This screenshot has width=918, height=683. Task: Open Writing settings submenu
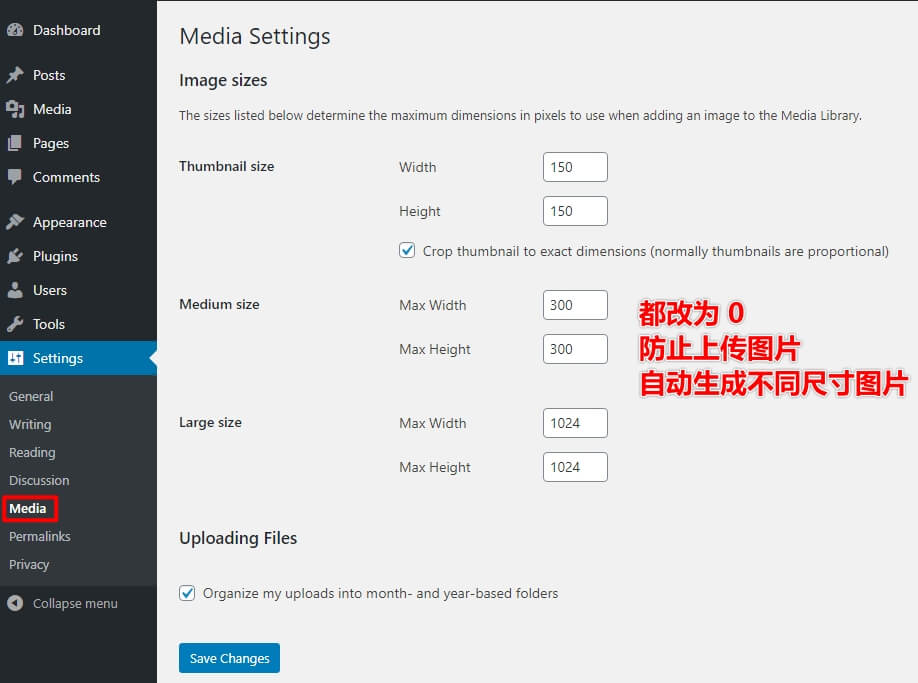[30, 424]
